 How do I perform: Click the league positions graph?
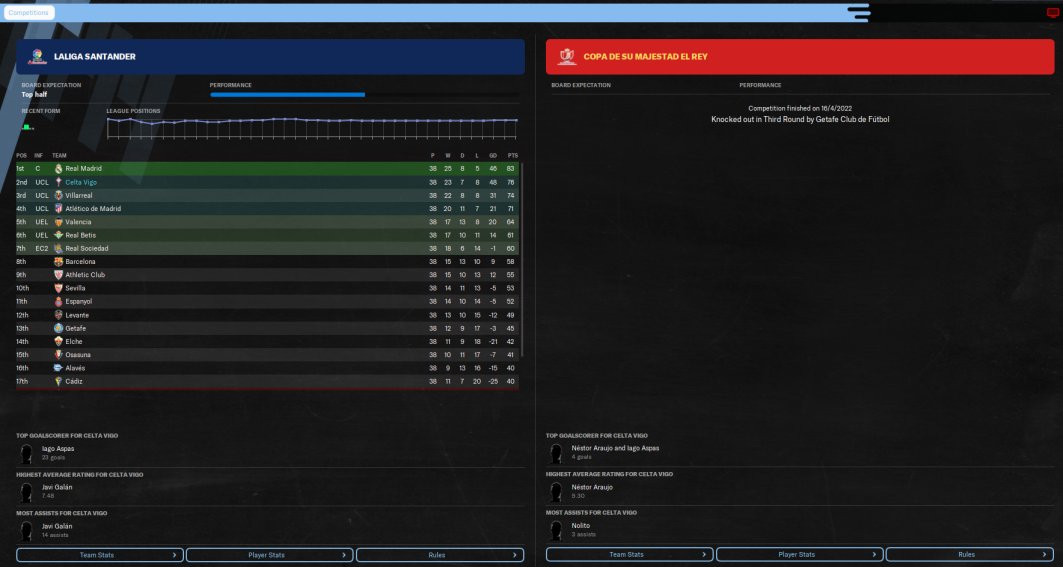[313, 128]
